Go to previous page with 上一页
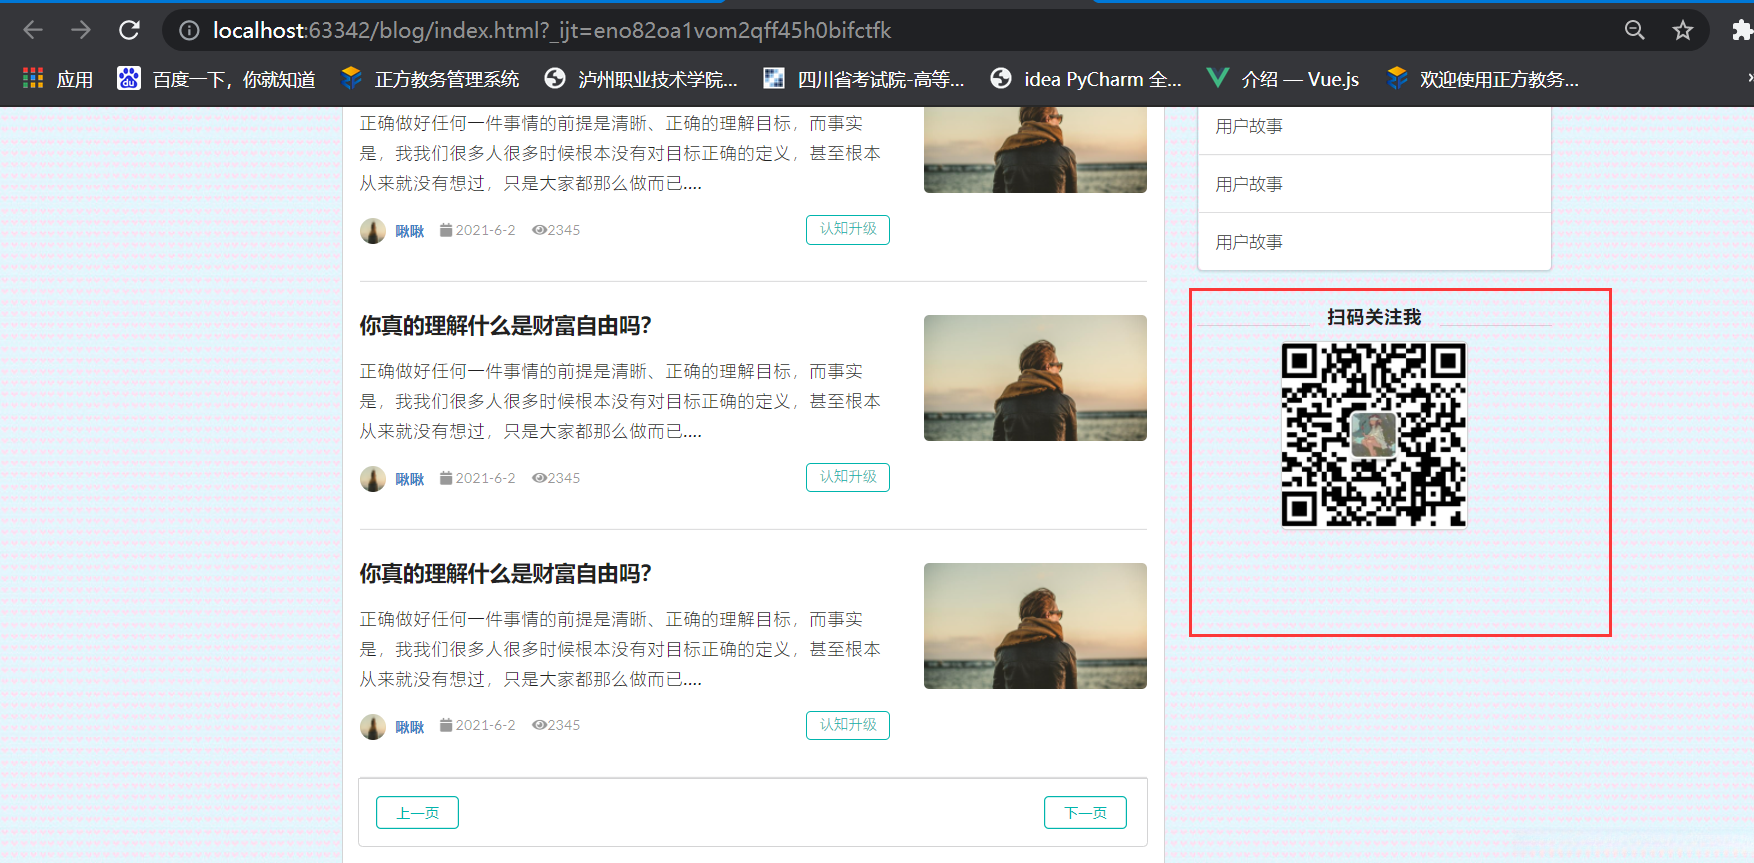Screen dimensions: 1754x863 pyautogui.click(x=417, y=813)
